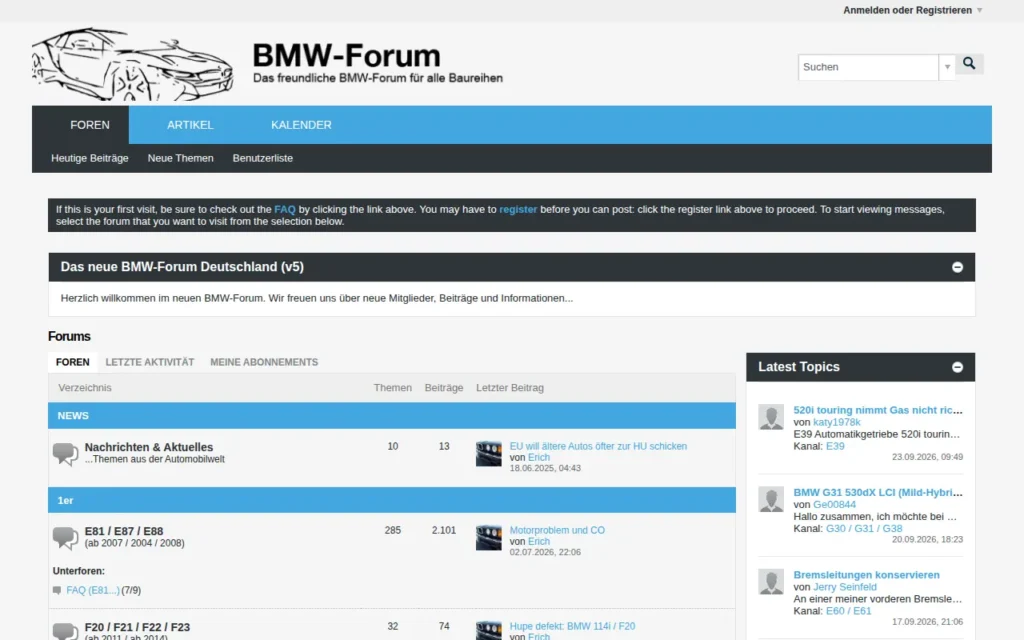The height and width of the screenshot is (640, 1024).
Task: Open katy1978k user profile
Action: 837,423
